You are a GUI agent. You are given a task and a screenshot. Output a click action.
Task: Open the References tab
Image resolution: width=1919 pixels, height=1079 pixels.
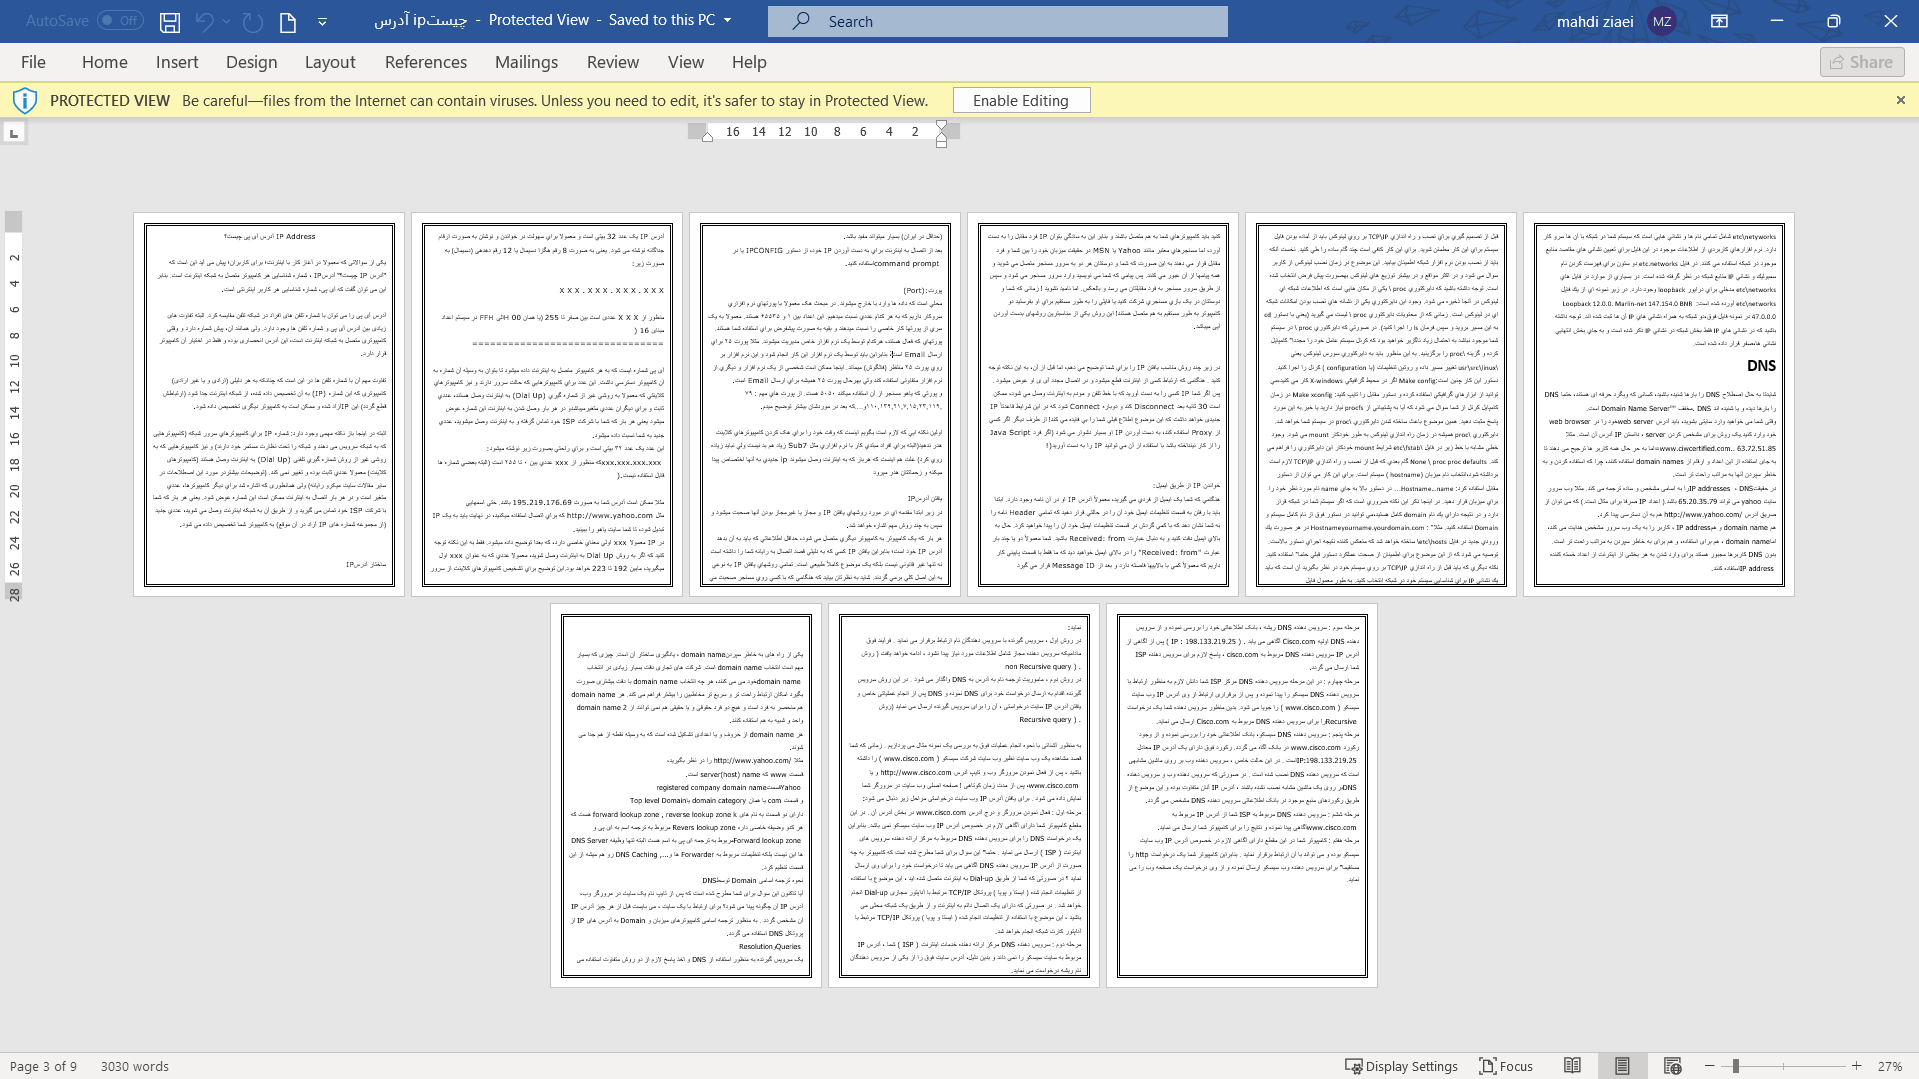[426, 62]
